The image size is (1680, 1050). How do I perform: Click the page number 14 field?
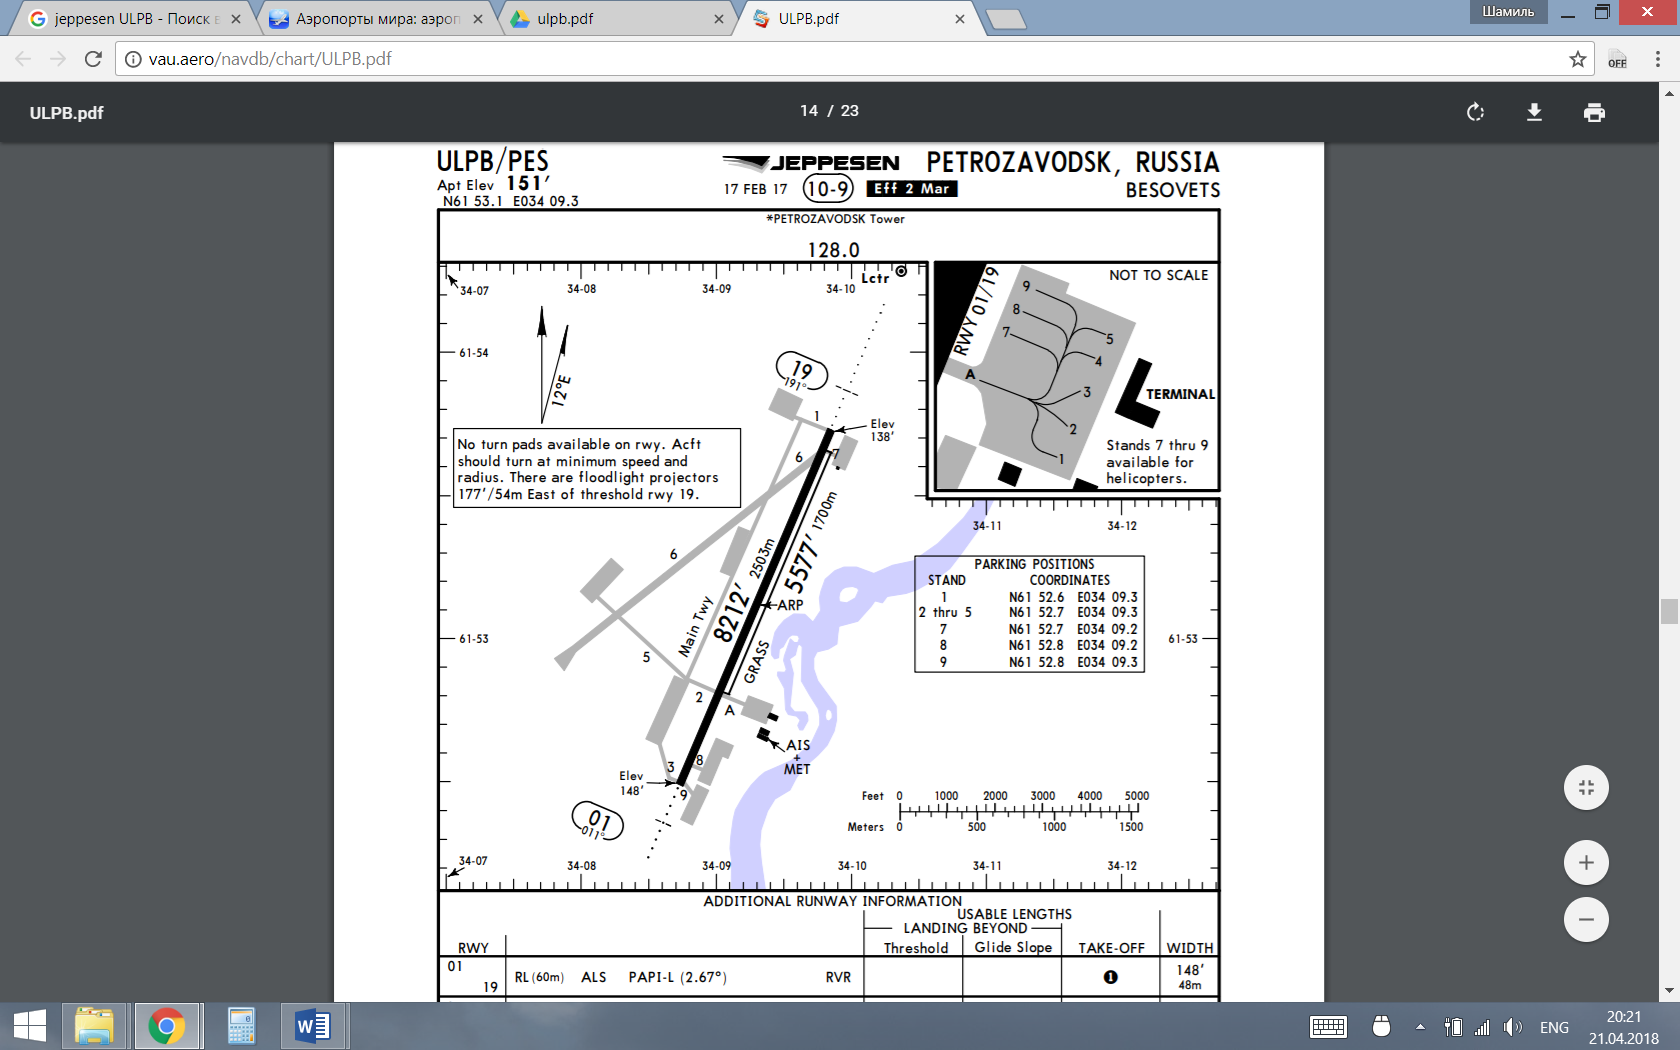pyautogui.click(x=809, y=111)
